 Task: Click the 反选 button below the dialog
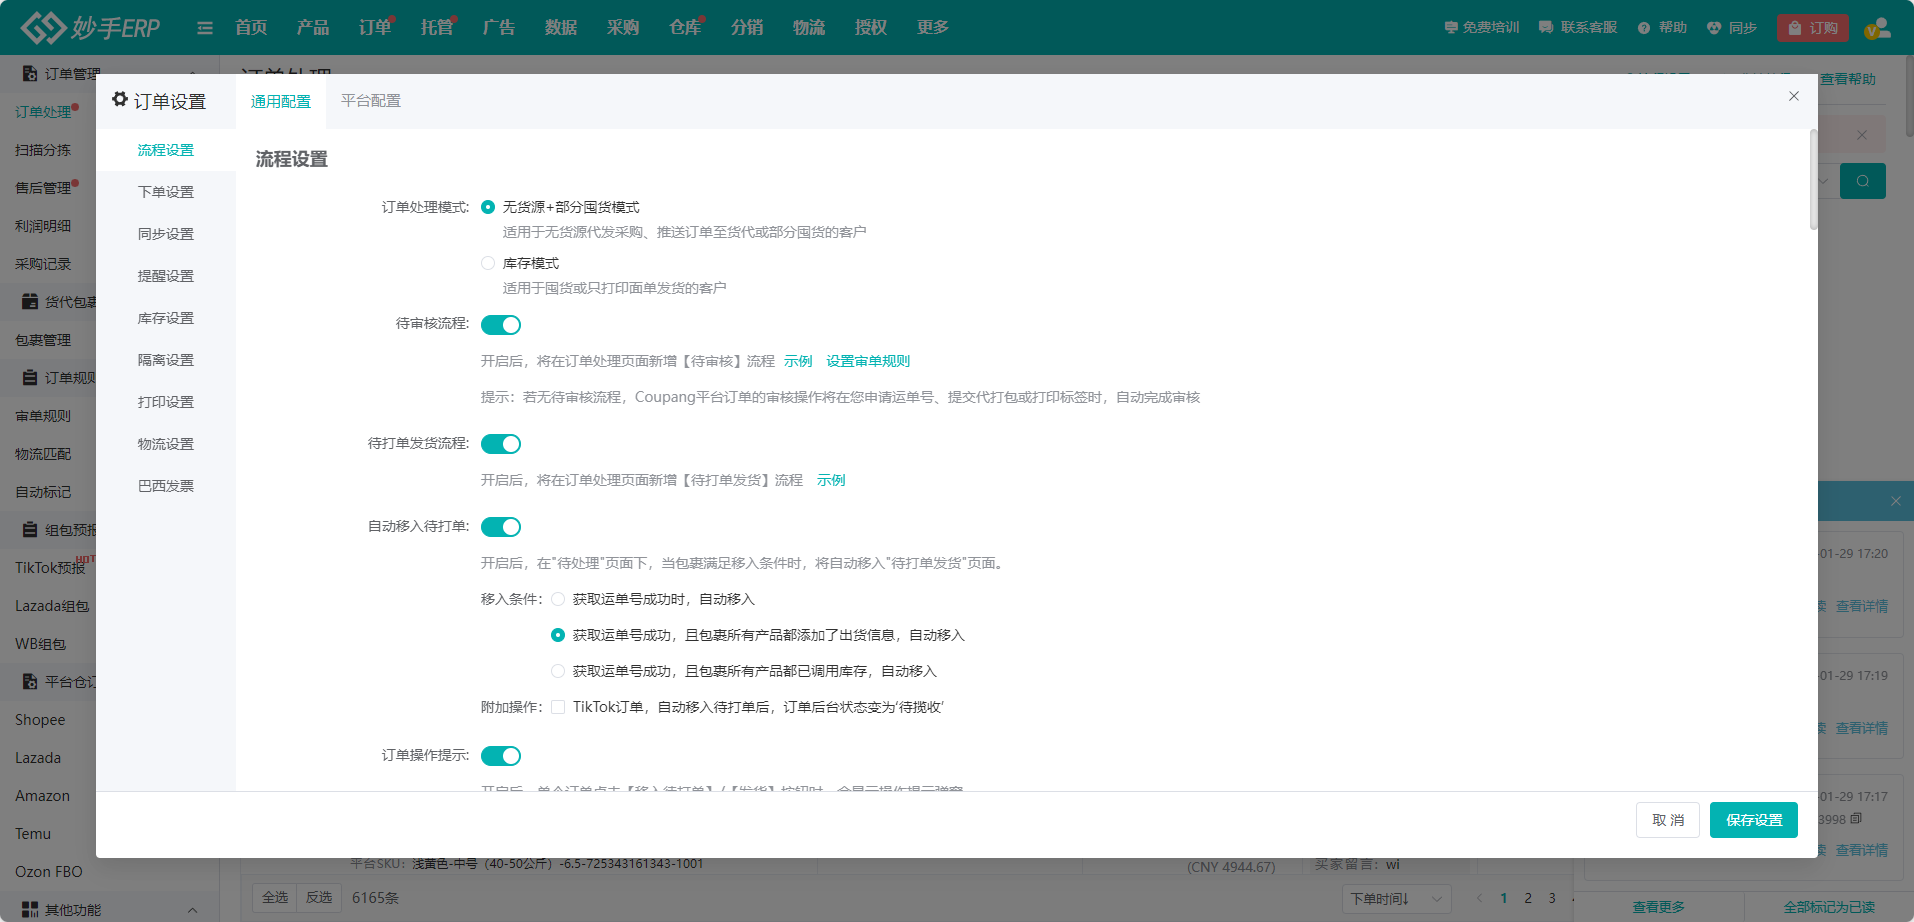pos(319,898)
